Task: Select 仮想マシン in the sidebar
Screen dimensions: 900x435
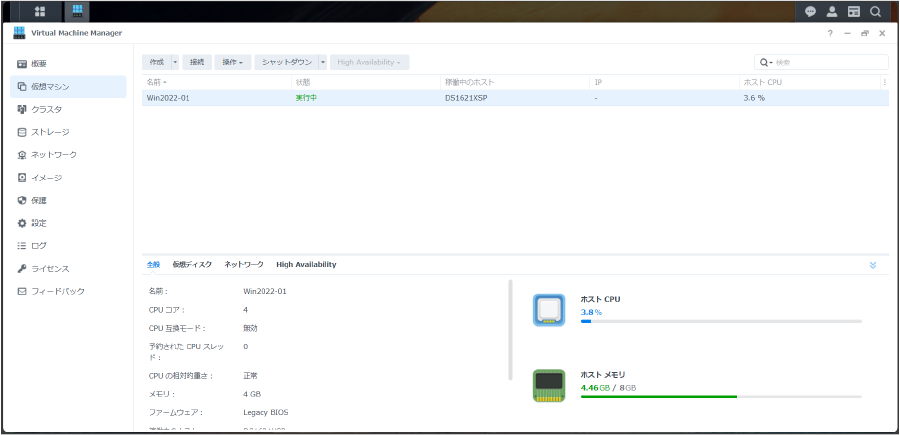Action: (68, 87)
